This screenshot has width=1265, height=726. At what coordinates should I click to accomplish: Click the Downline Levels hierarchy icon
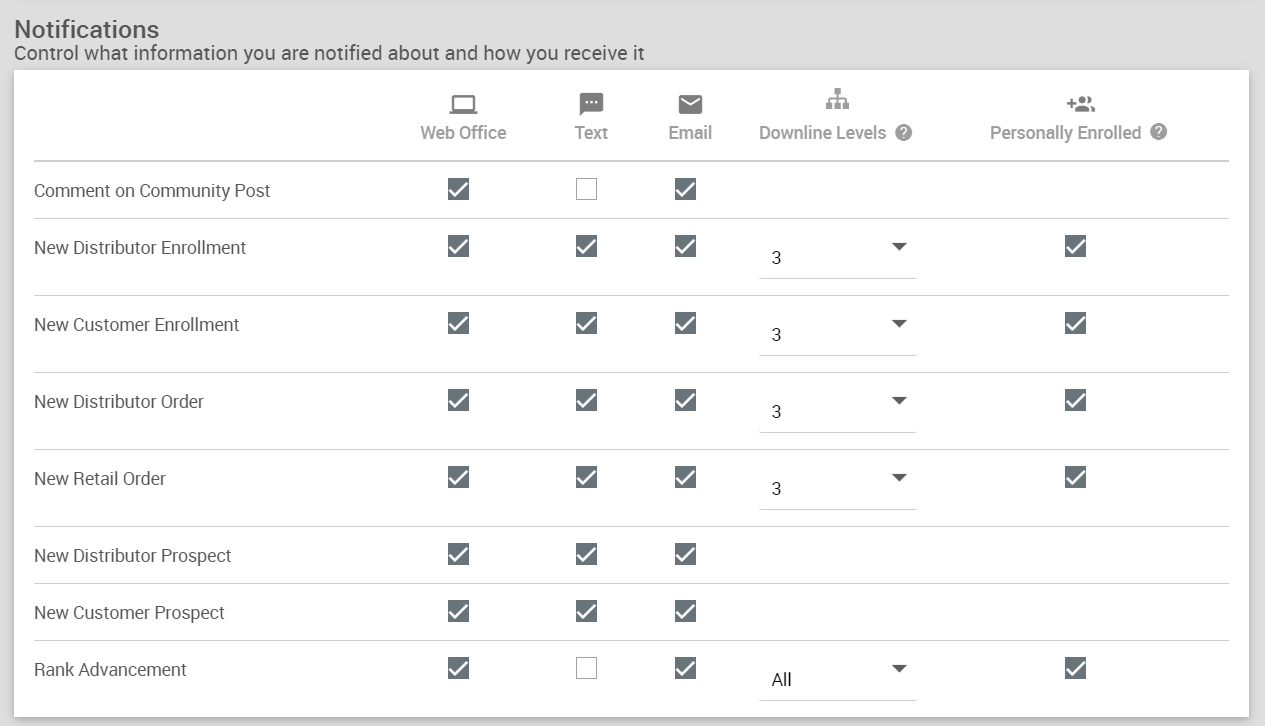coord(837,99)
